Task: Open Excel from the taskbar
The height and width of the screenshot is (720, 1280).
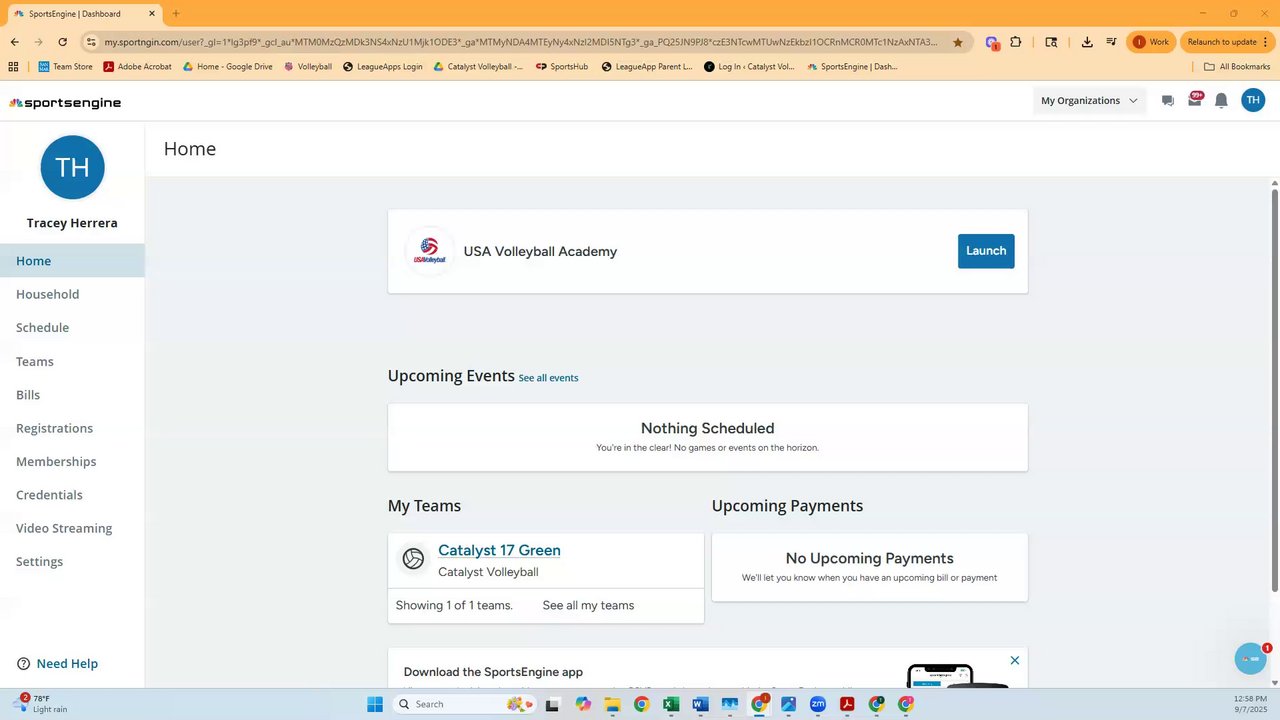Action: [x=671, y=704]
